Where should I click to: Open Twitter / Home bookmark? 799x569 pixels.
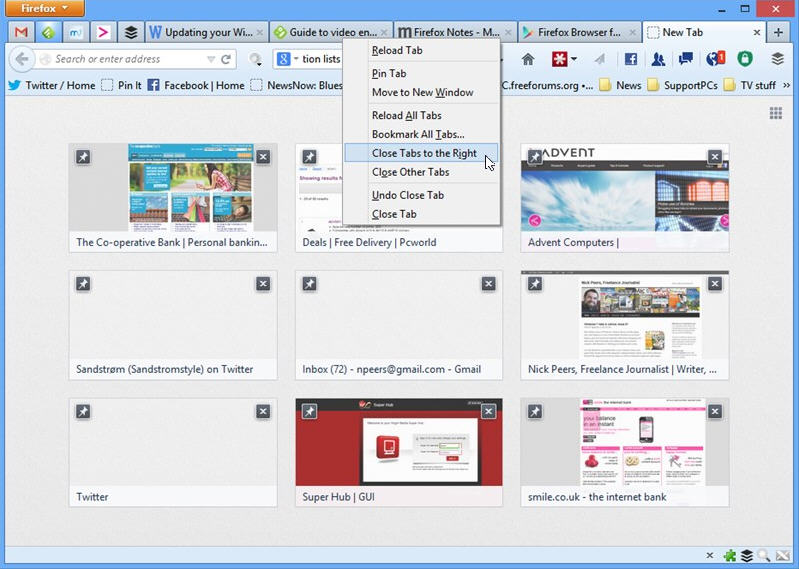[51, 85]
